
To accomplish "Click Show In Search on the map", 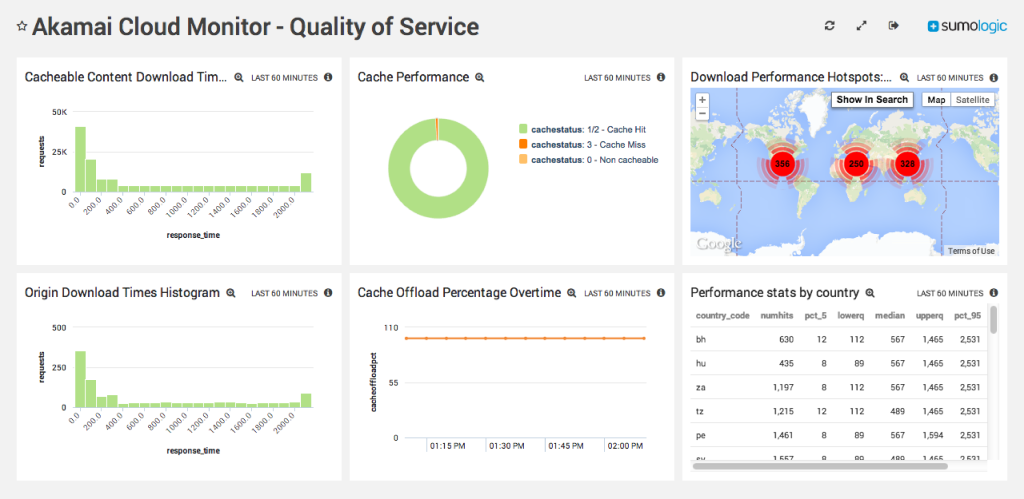I will pyautogui.click(x=872, y=100).
